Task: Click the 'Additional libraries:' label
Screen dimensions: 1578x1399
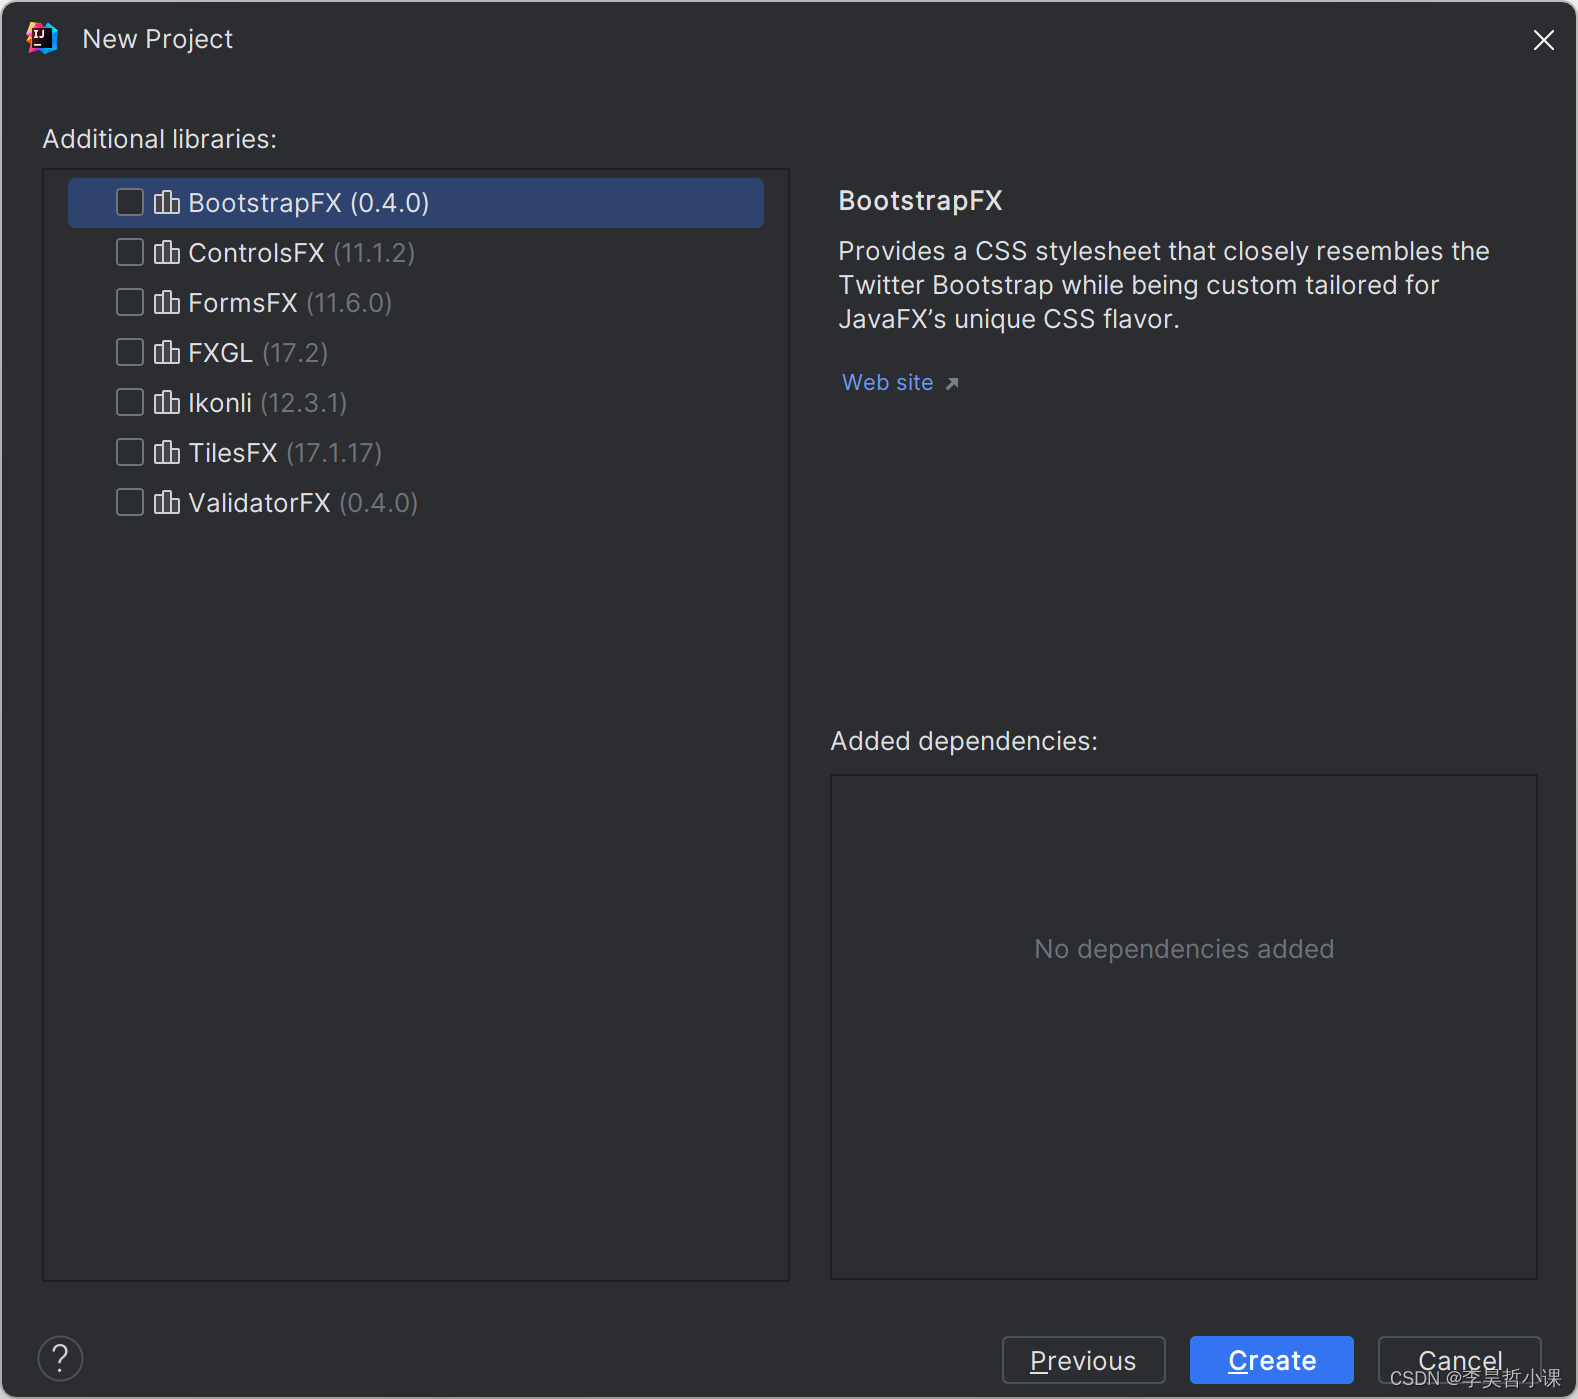Action: tap(160, 139)
